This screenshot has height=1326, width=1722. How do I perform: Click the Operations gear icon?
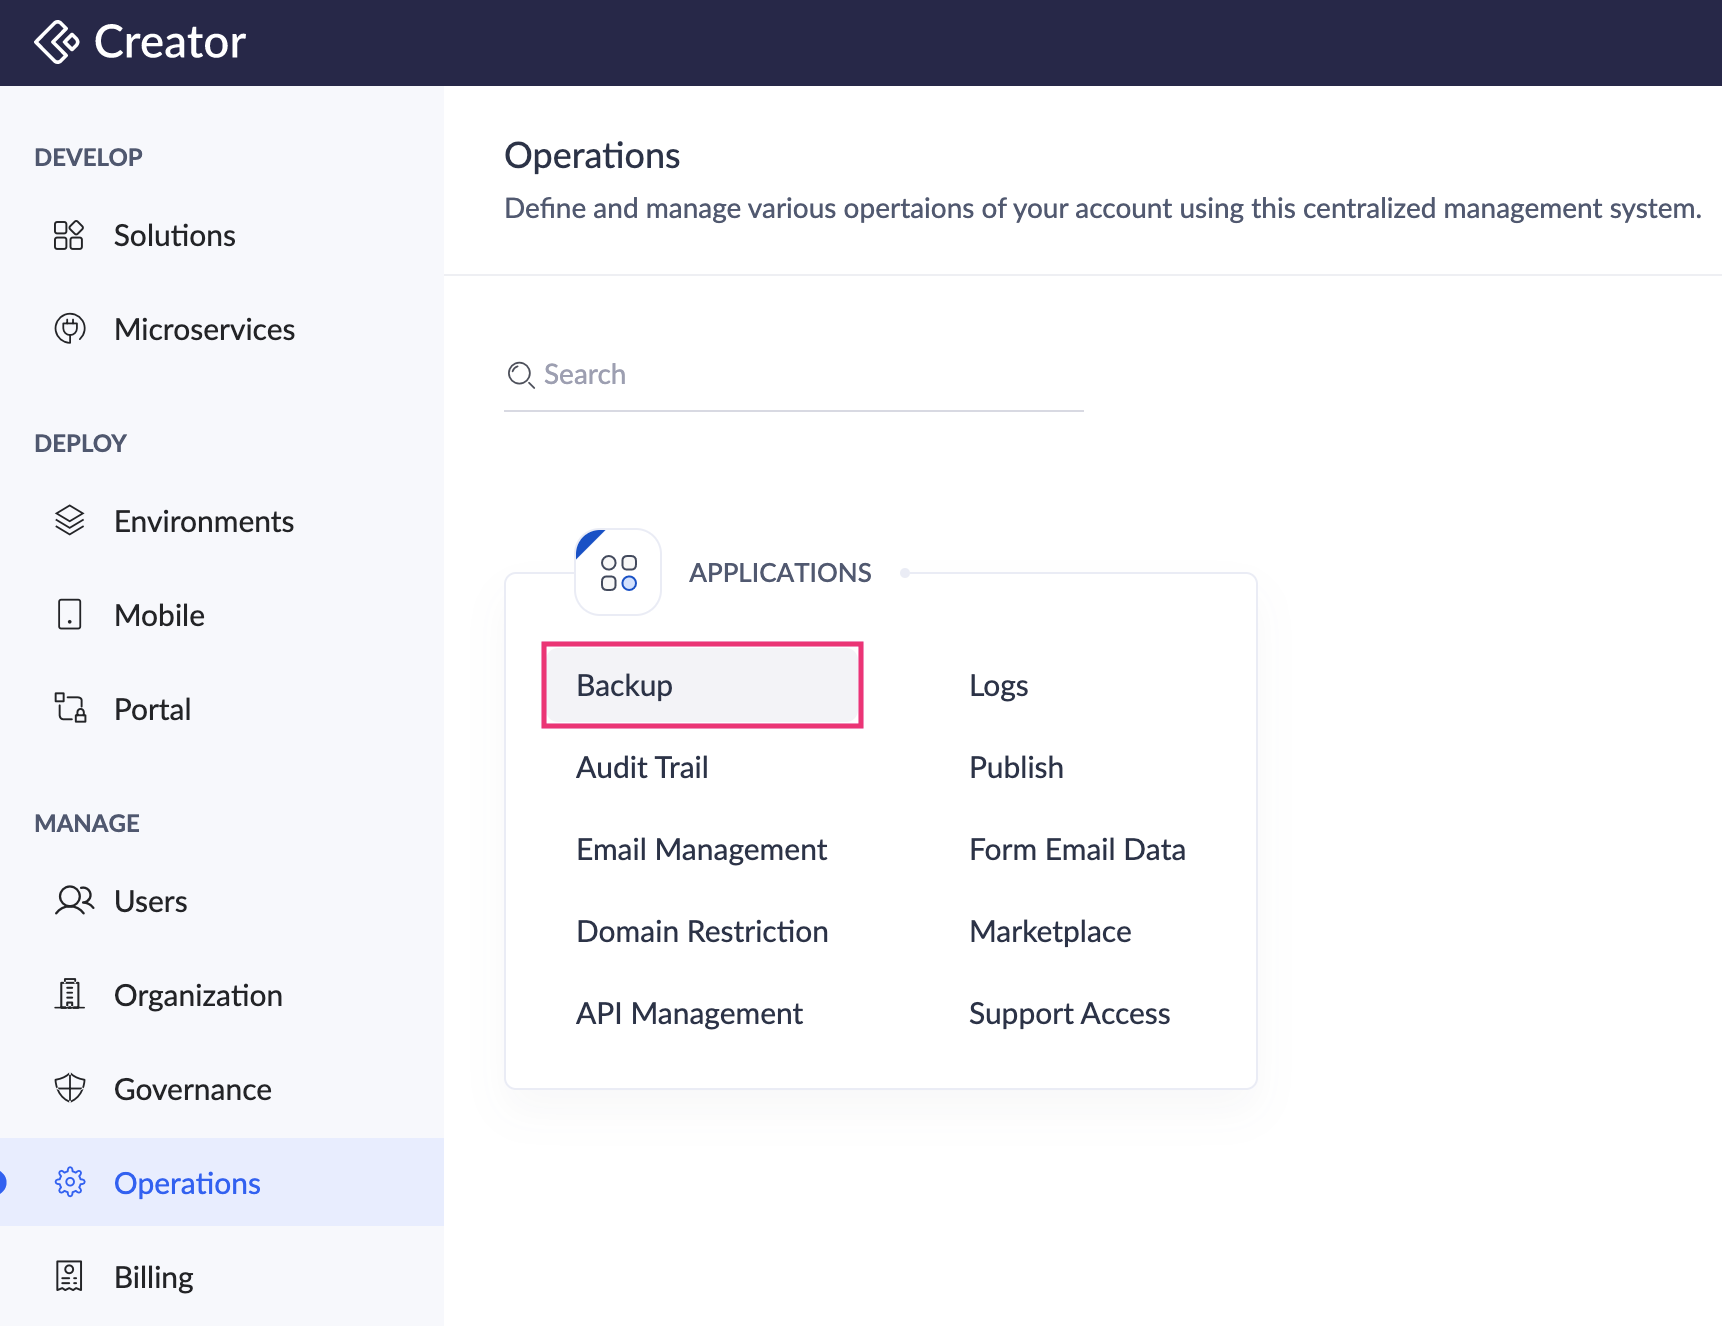(69, 1182)
